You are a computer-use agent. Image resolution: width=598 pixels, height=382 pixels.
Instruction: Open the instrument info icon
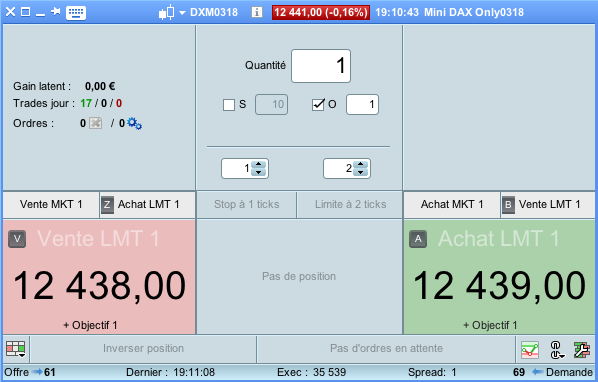(257, 13)
